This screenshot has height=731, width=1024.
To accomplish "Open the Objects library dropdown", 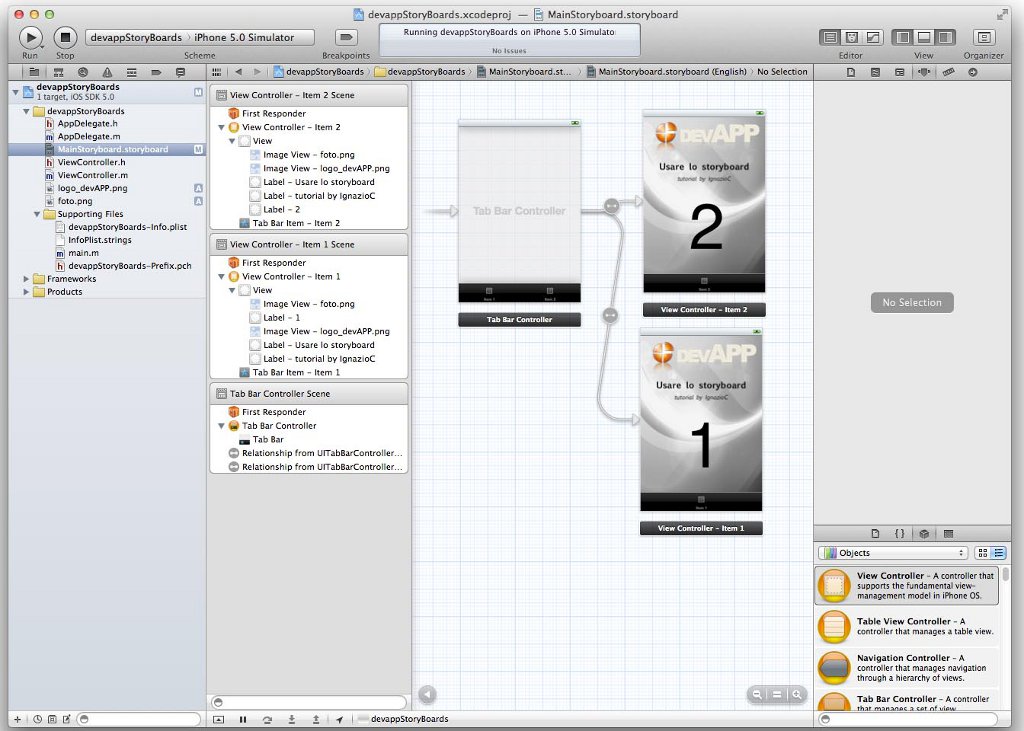I will [893, 553].
